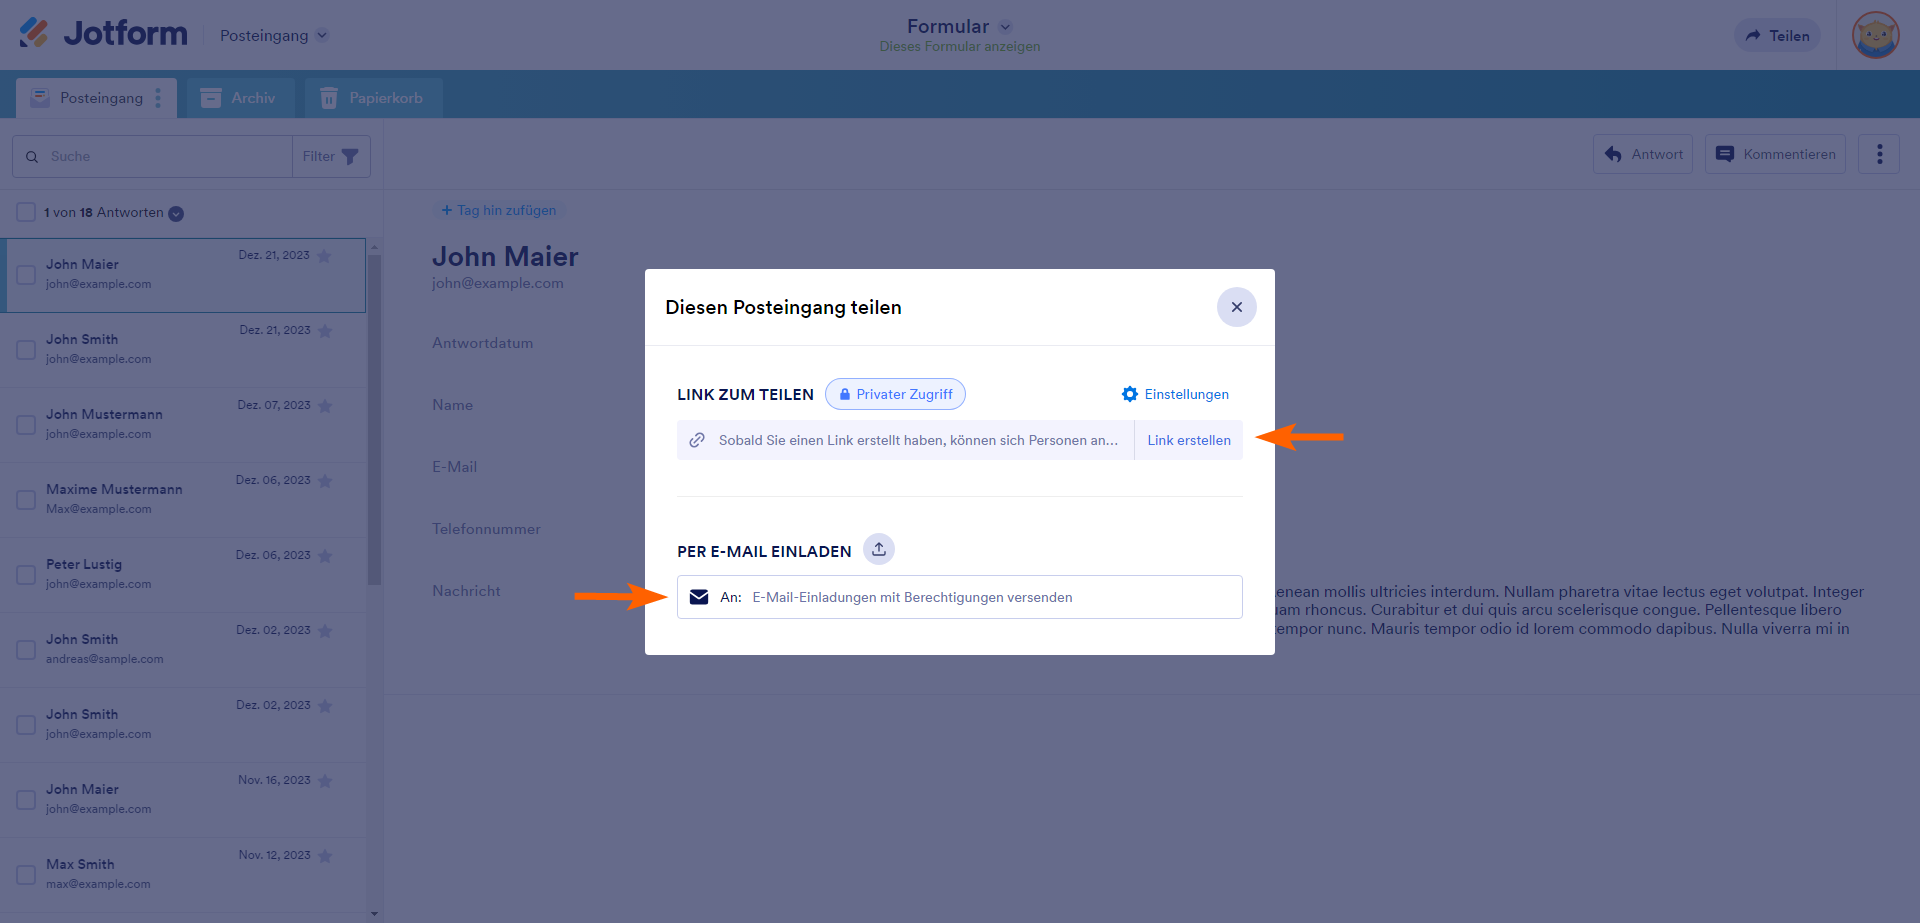Click Dieses Formular anzeigen link
This screenshot has height=923, width=1920.
(x=960, y=47)
